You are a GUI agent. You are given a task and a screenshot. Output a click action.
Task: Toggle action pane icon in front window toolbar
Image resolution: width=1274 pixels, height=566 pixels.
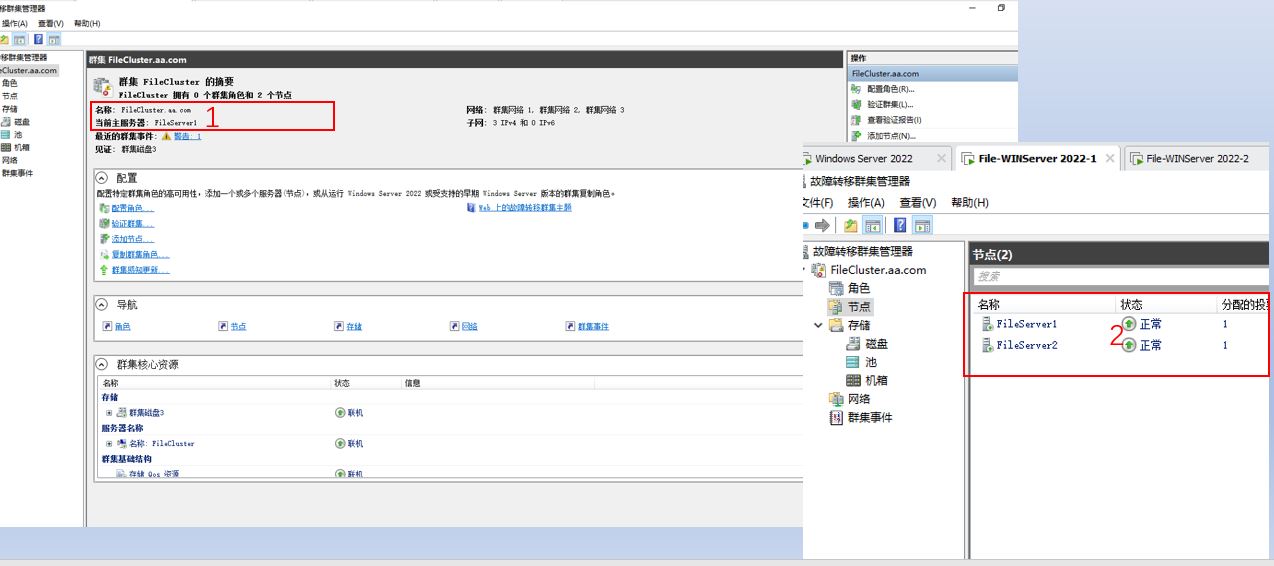click(x=922, y=226)
